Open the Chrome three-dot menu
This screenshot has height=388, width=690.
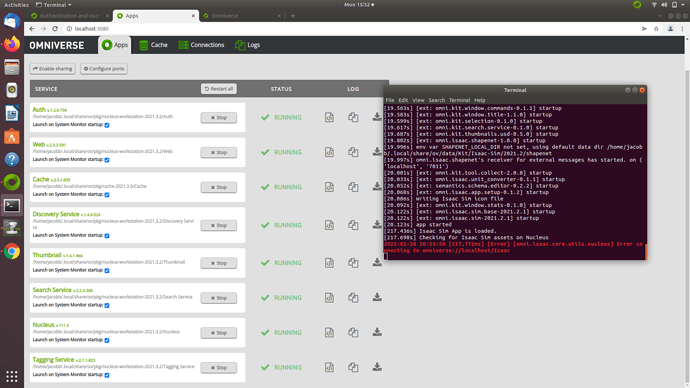click(x=682, y=29)
